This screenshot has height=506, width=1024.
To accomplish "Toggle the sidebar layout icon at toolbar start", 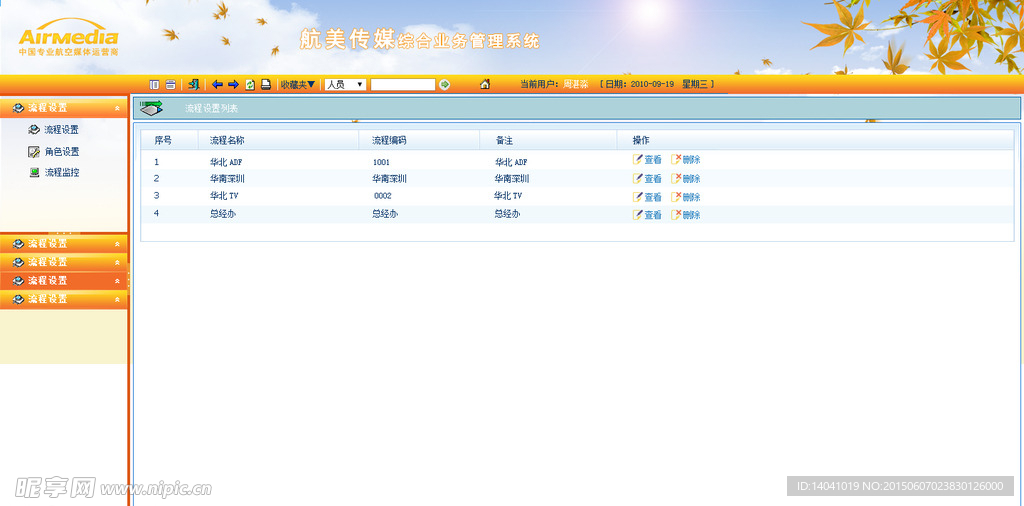I will point(154,85).
